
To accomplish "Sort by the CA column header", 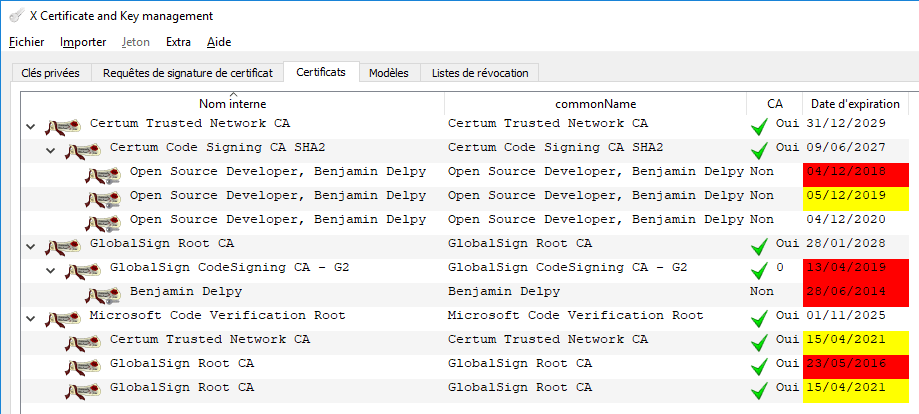I will [774, 104].
